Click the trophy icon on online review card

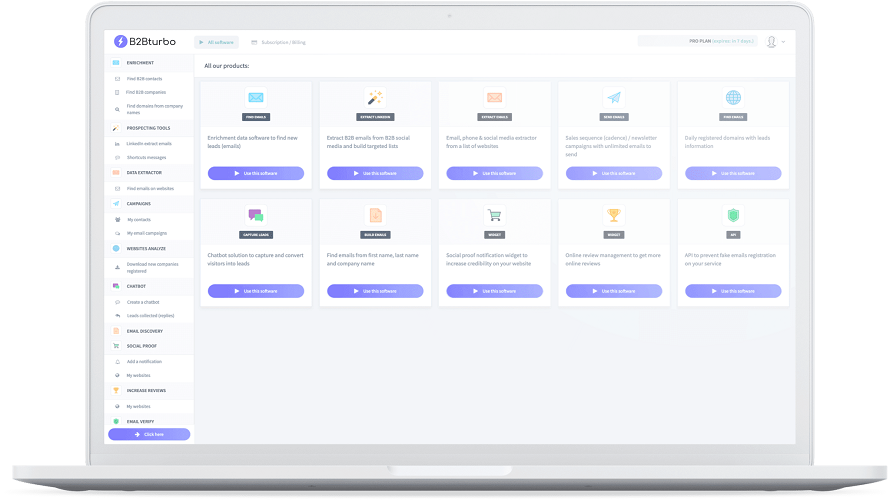click(x=614, y=216)
